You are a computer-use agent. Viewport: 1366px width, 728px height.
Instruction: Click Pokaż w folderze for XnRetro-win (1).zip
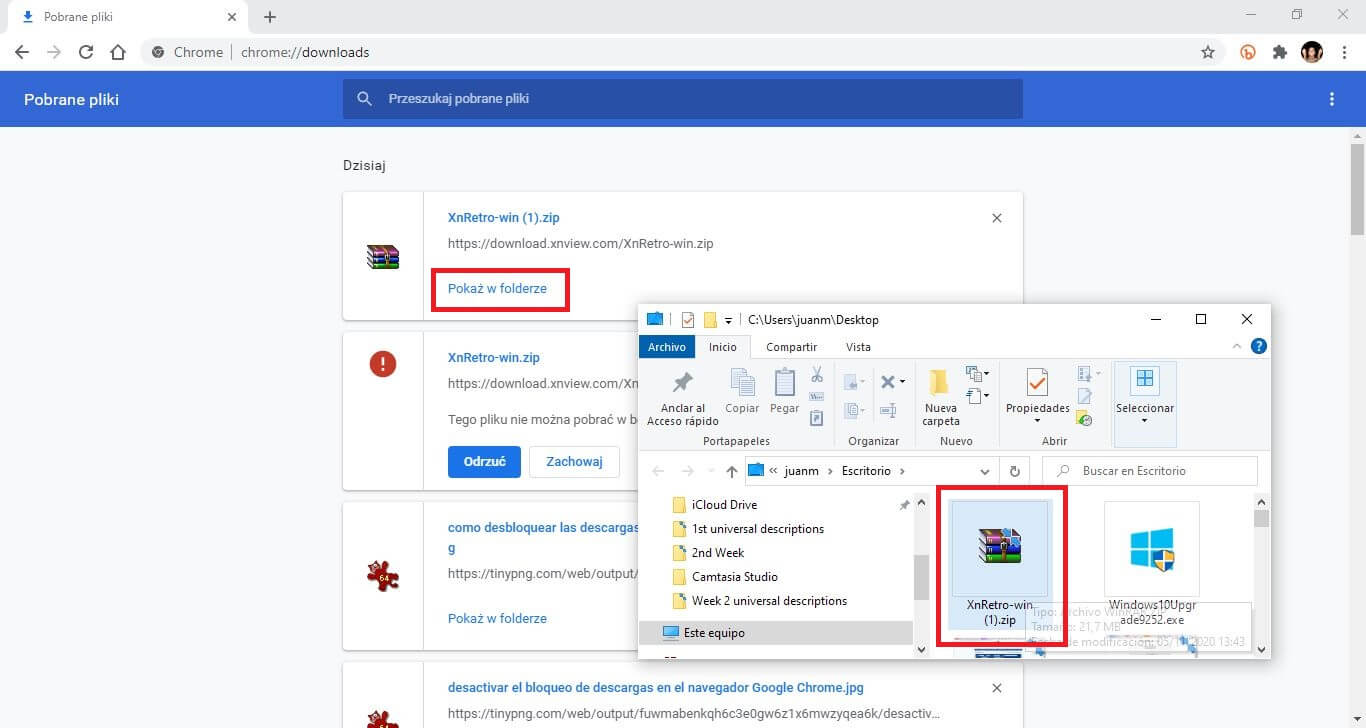(497, 289)
